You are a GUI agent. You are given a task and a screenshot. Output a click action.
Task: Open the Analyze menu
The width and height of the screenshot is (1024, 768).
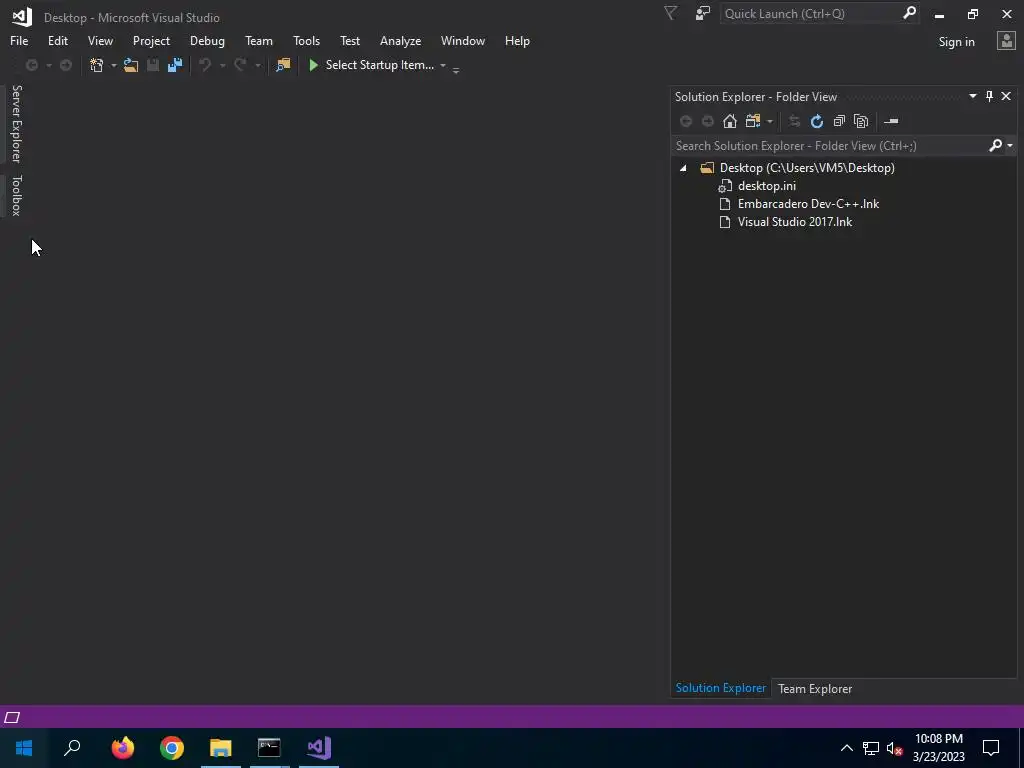(400, 40)
